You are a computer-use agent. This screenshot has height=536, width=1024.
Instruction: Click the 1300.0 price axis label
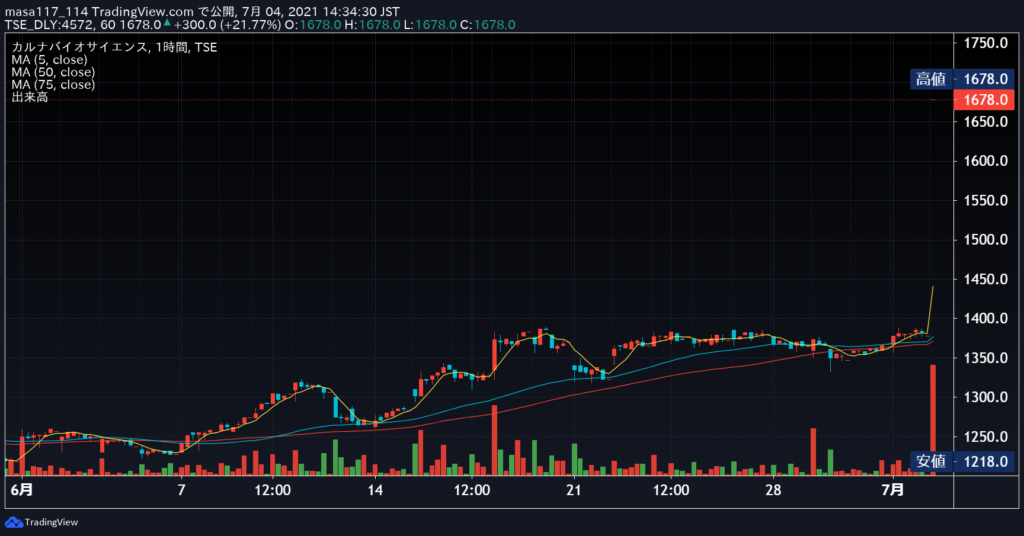[x=985, y=397]
